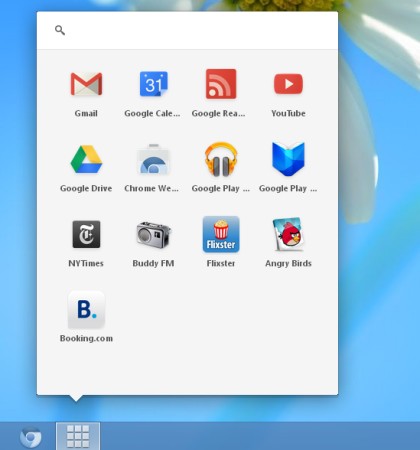Screen dimensions: 420x450
Task: Click the "Google Cale..." label
Action: pyautogui.click(x=152, y=114)
